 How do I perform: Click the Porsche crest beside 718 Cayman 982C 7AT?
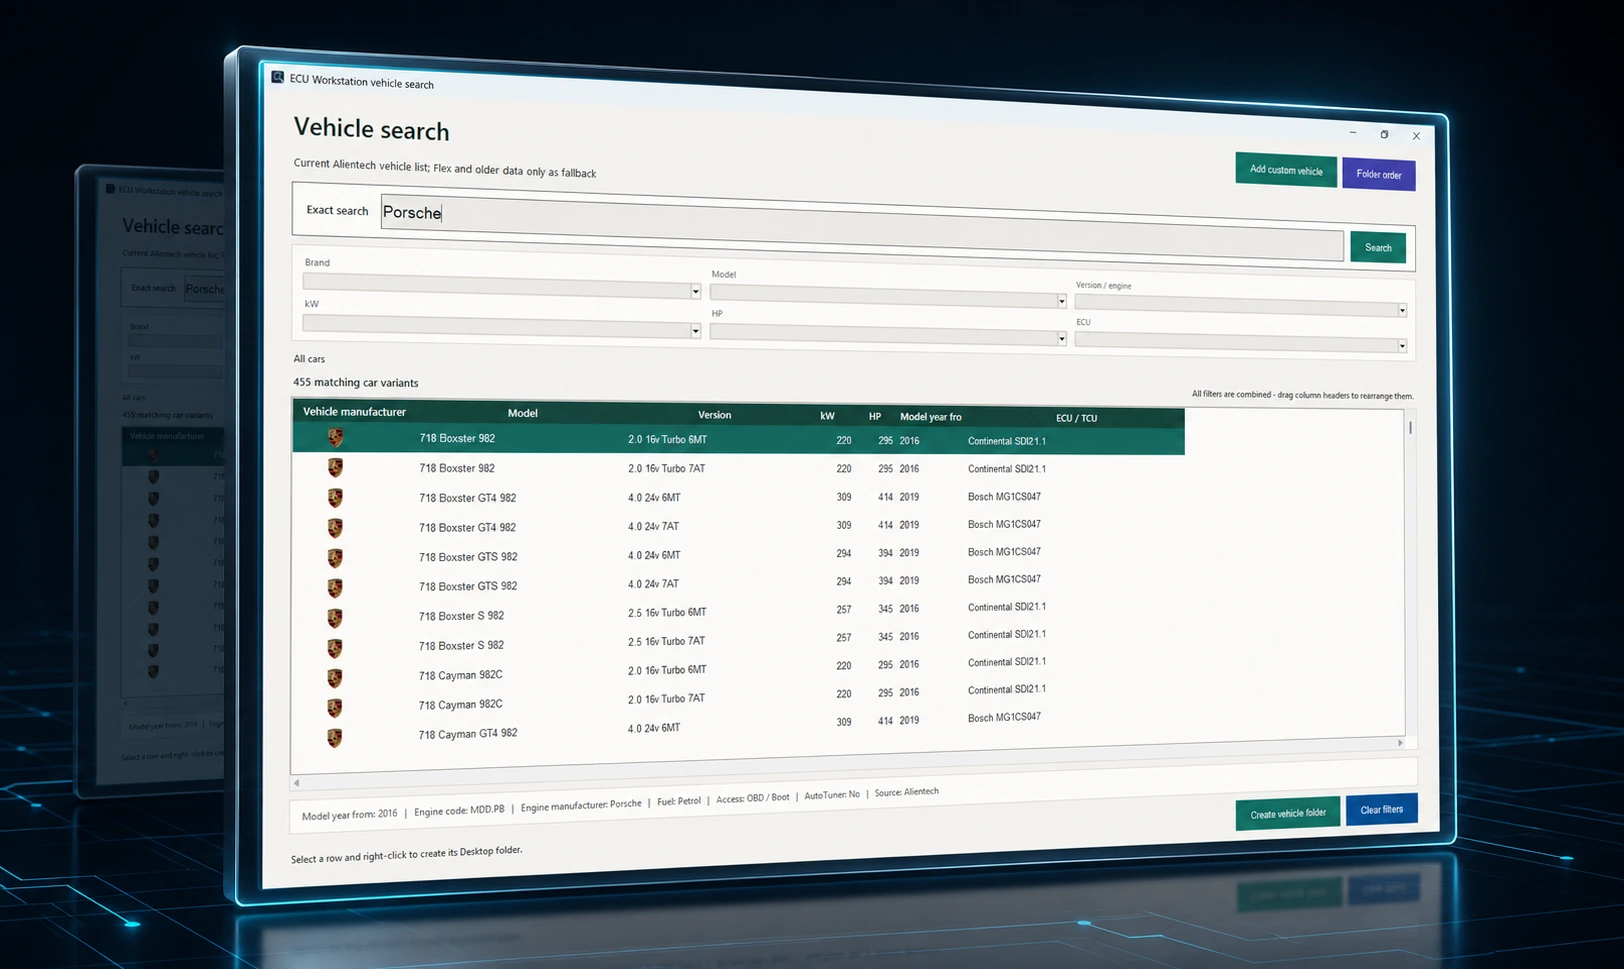pos(335,707)
